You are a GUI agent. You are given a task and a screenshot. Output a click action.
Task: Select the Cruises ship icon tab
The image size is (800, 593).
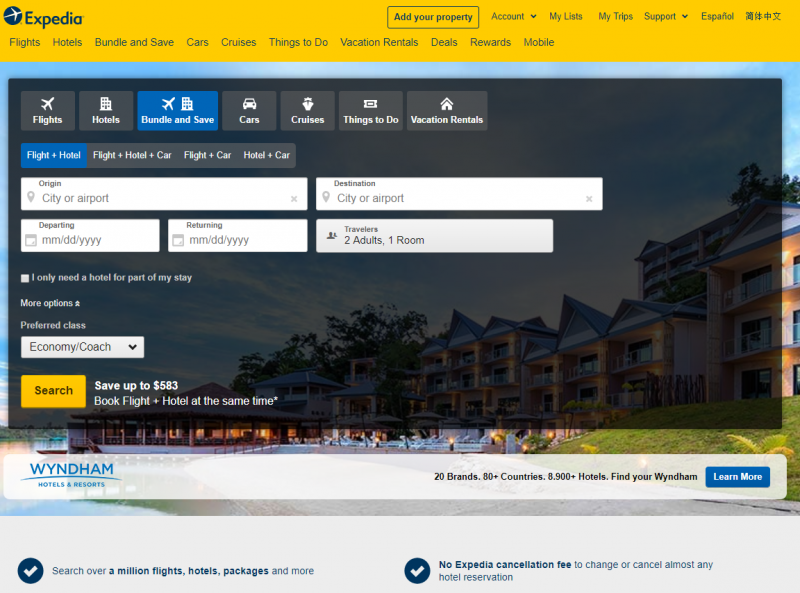click(x=307, y=111)
